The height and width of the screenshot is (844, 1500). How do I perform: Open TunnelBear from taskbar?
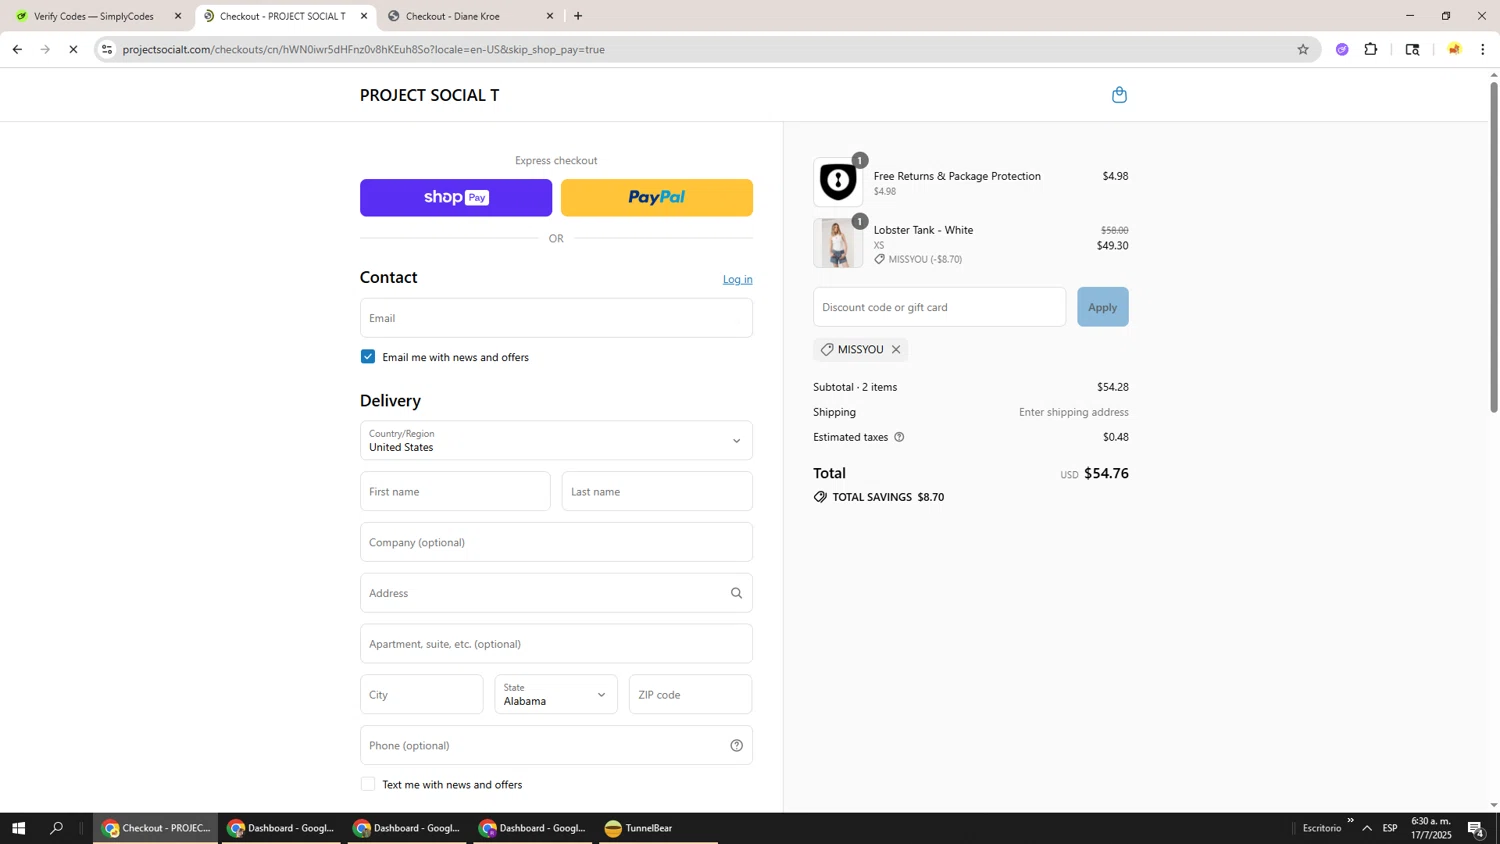tap(658, 828)
